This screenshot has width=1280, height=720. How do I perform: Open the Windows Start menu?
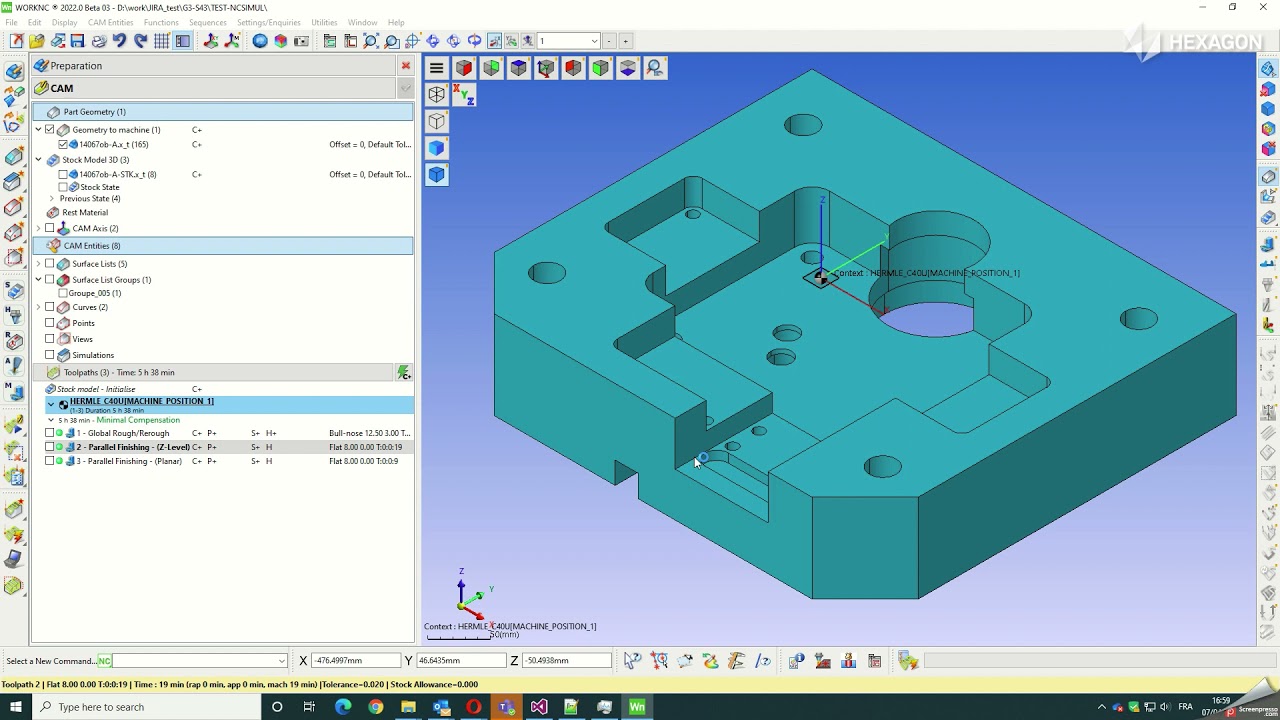click(16, 707)
